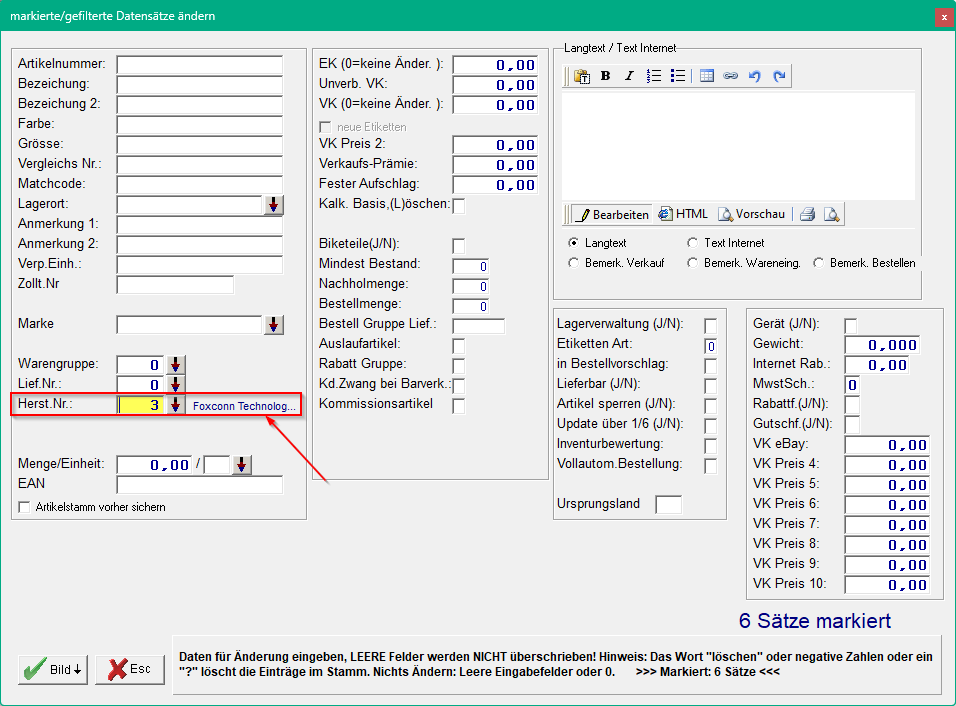This screenshot has height=706, width=956.
Task: Toggle the Lagerverwaltung (J/N) checkbox
Action: click(710, 326)
